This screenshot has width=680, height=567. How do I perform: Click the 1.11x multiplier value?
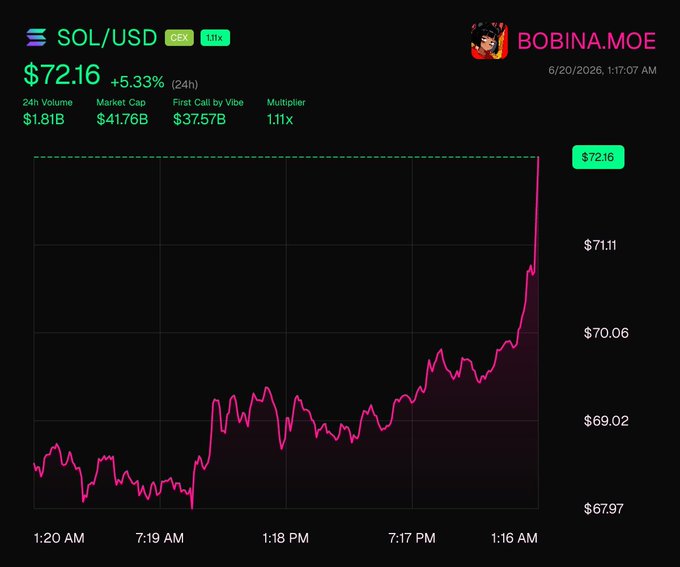click(x=280, y=119)
